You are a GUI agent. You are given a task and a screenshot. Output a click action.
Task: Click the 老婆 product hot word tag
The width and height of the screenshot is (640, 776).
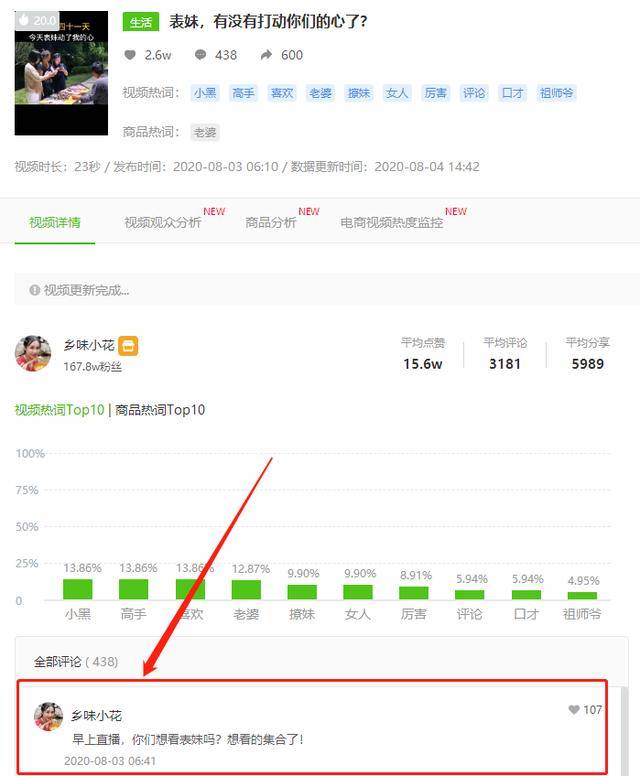click(x=205, y=133)
